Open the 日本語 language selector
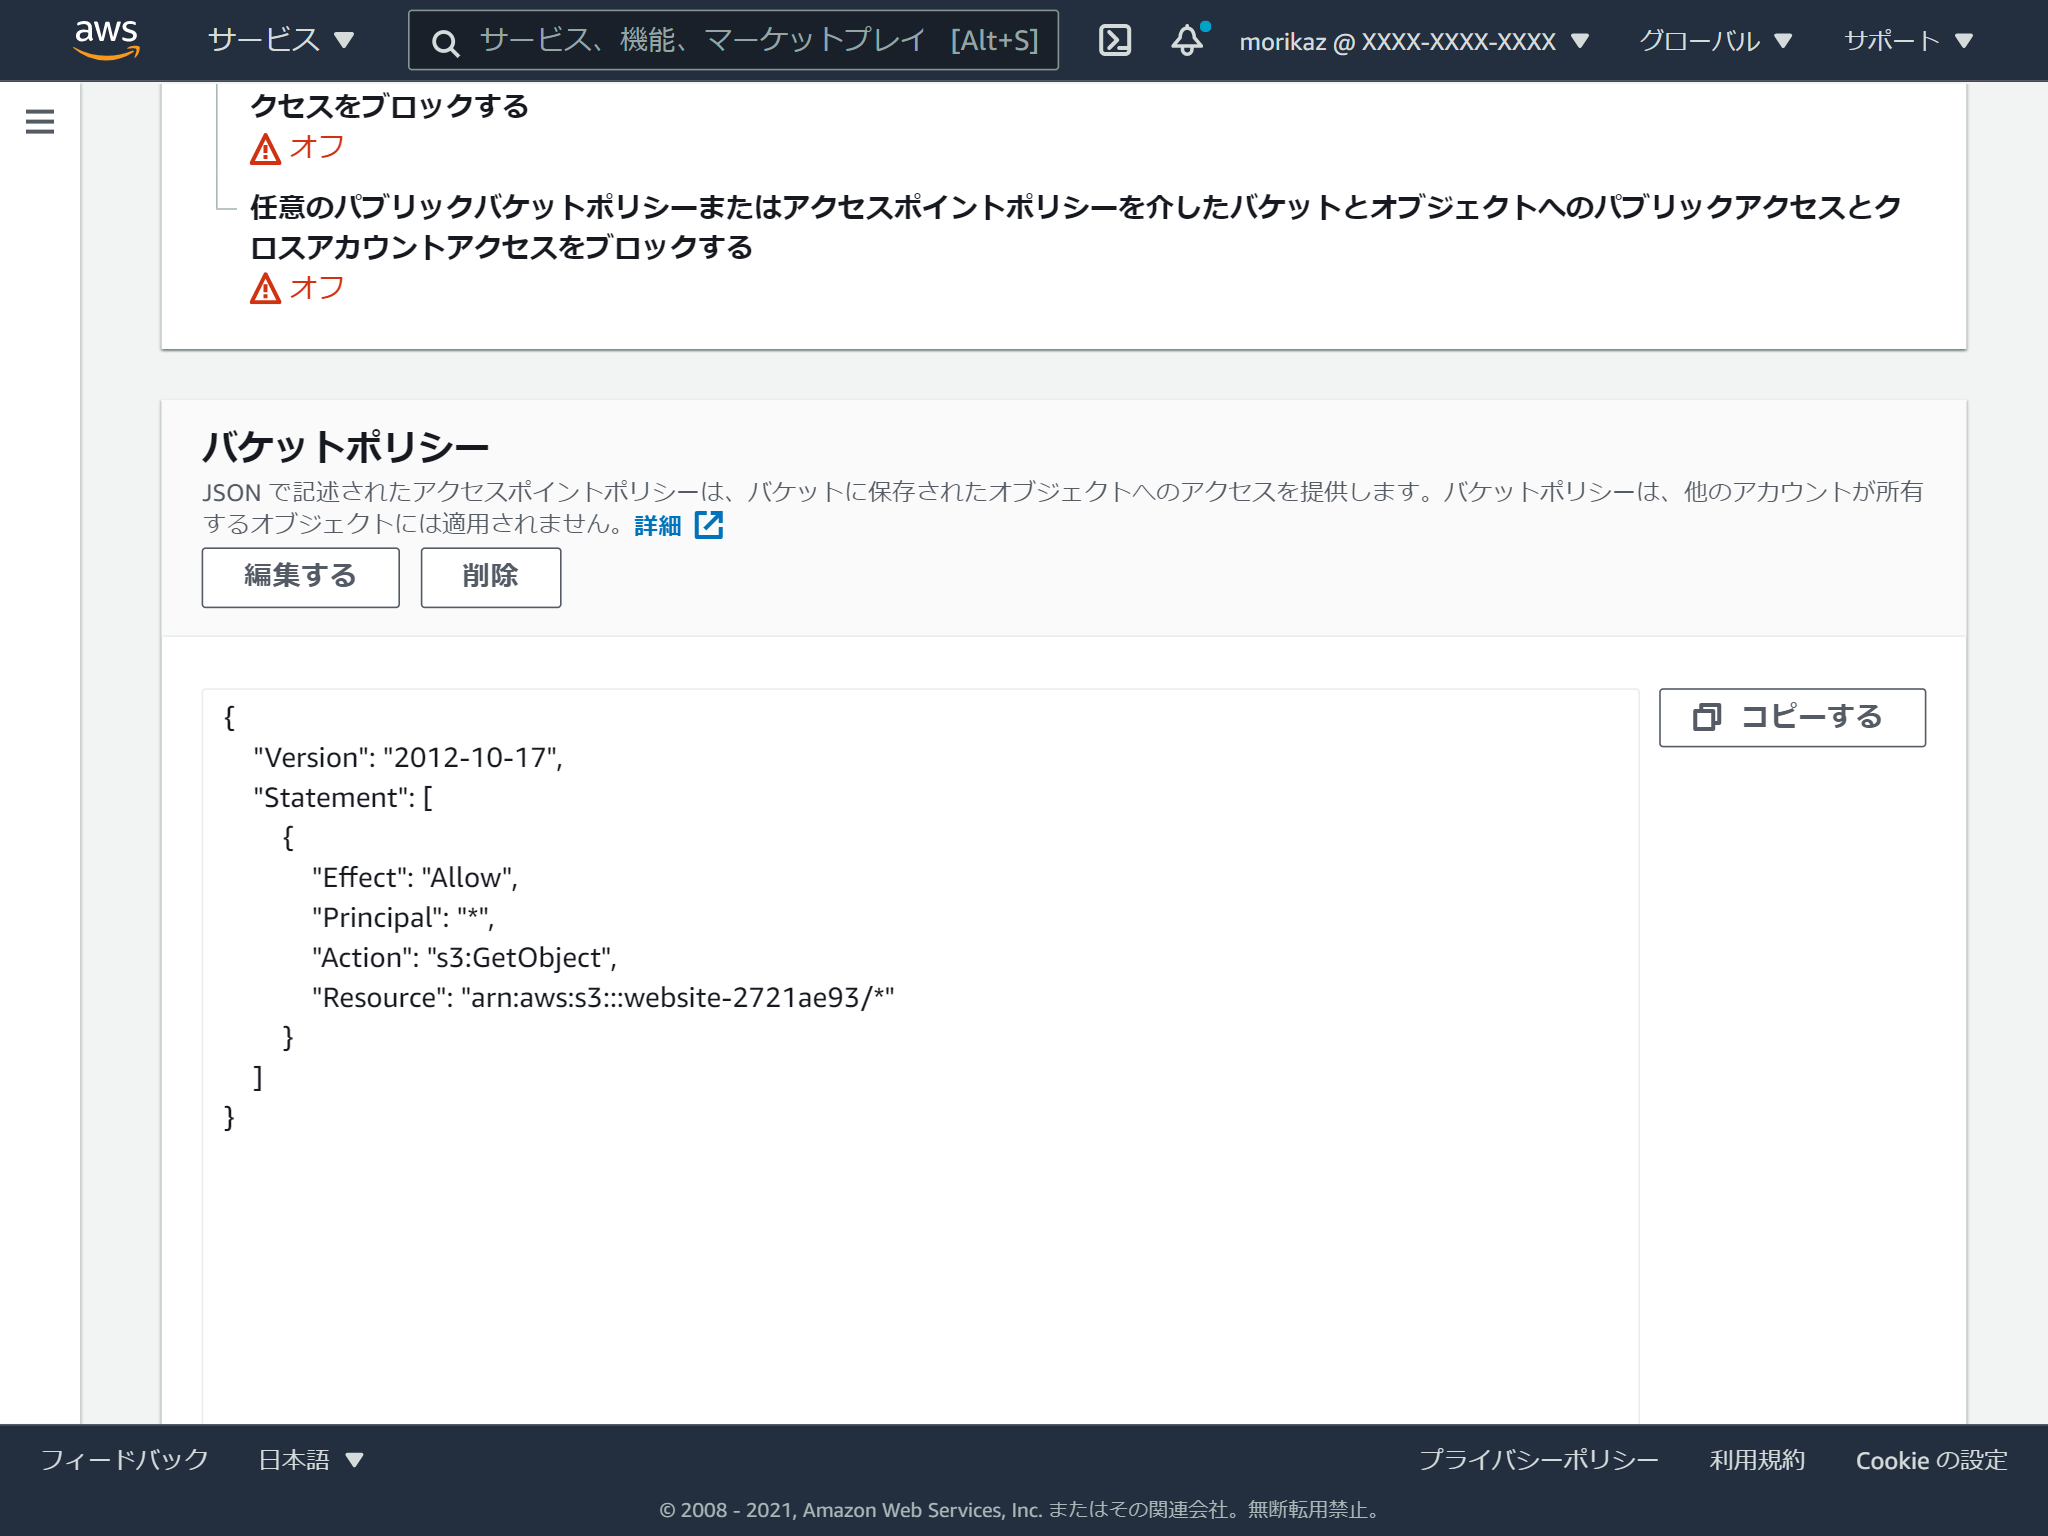The width and height of the screenshot is (2048, 1536). [x=309, y=1460]
